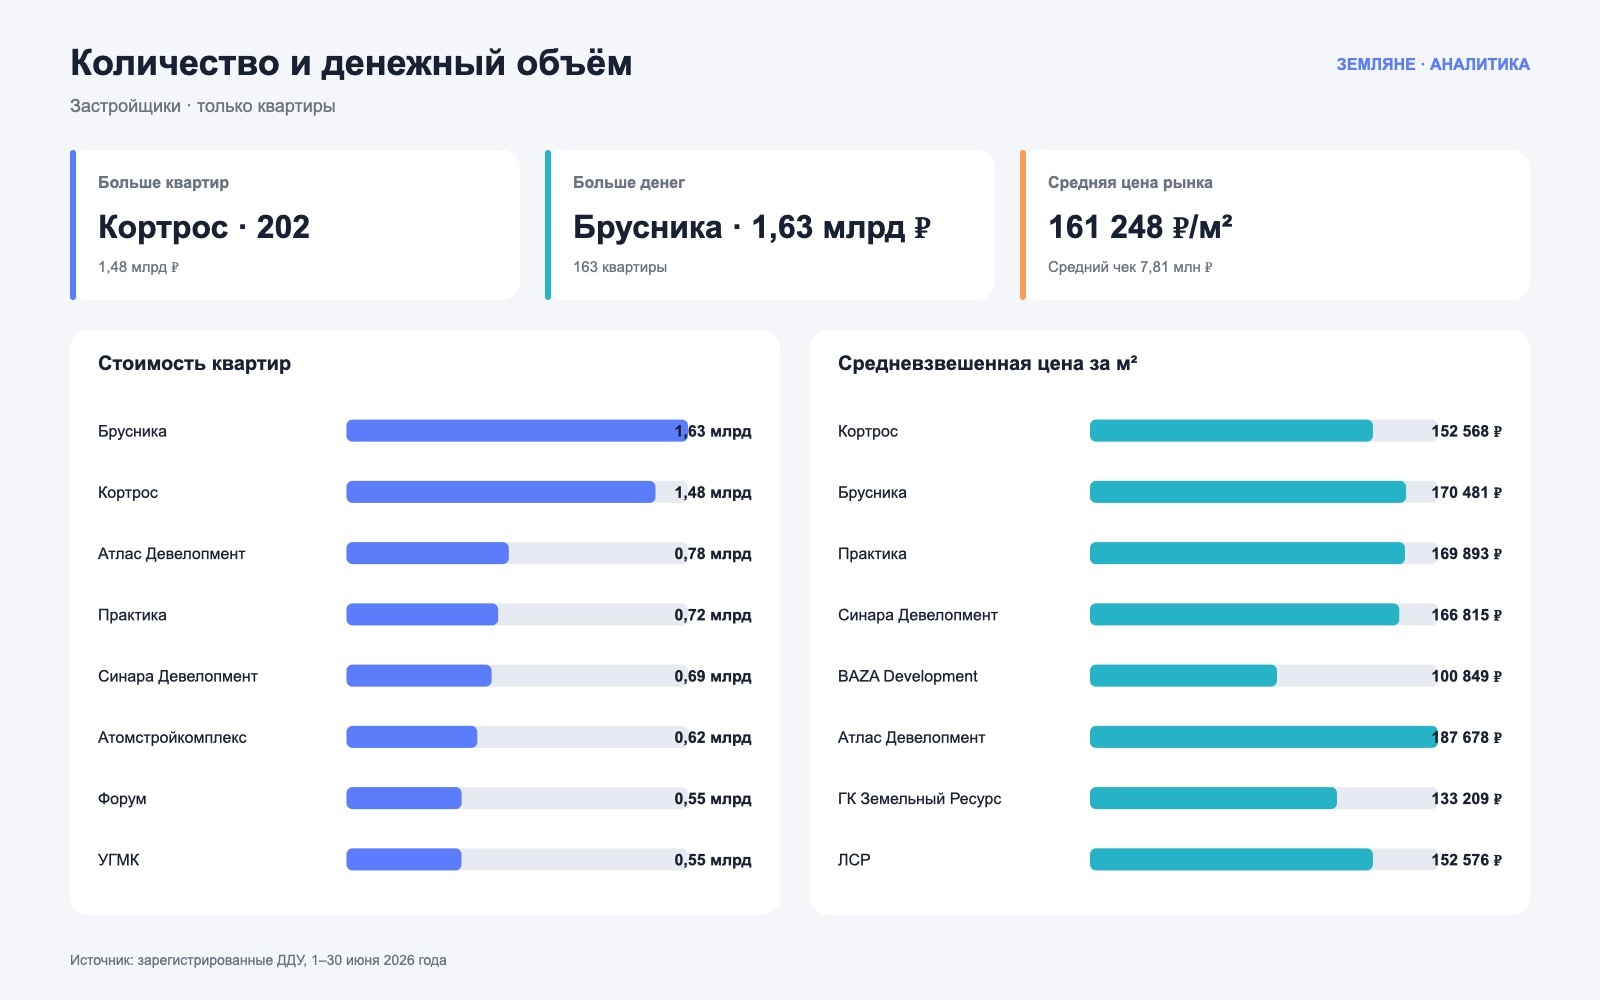Screen dimensions: 1600x1000
Task: Click the Синара Девелопмент label in Стоимость квартир
Action: [x=178, y=676]
